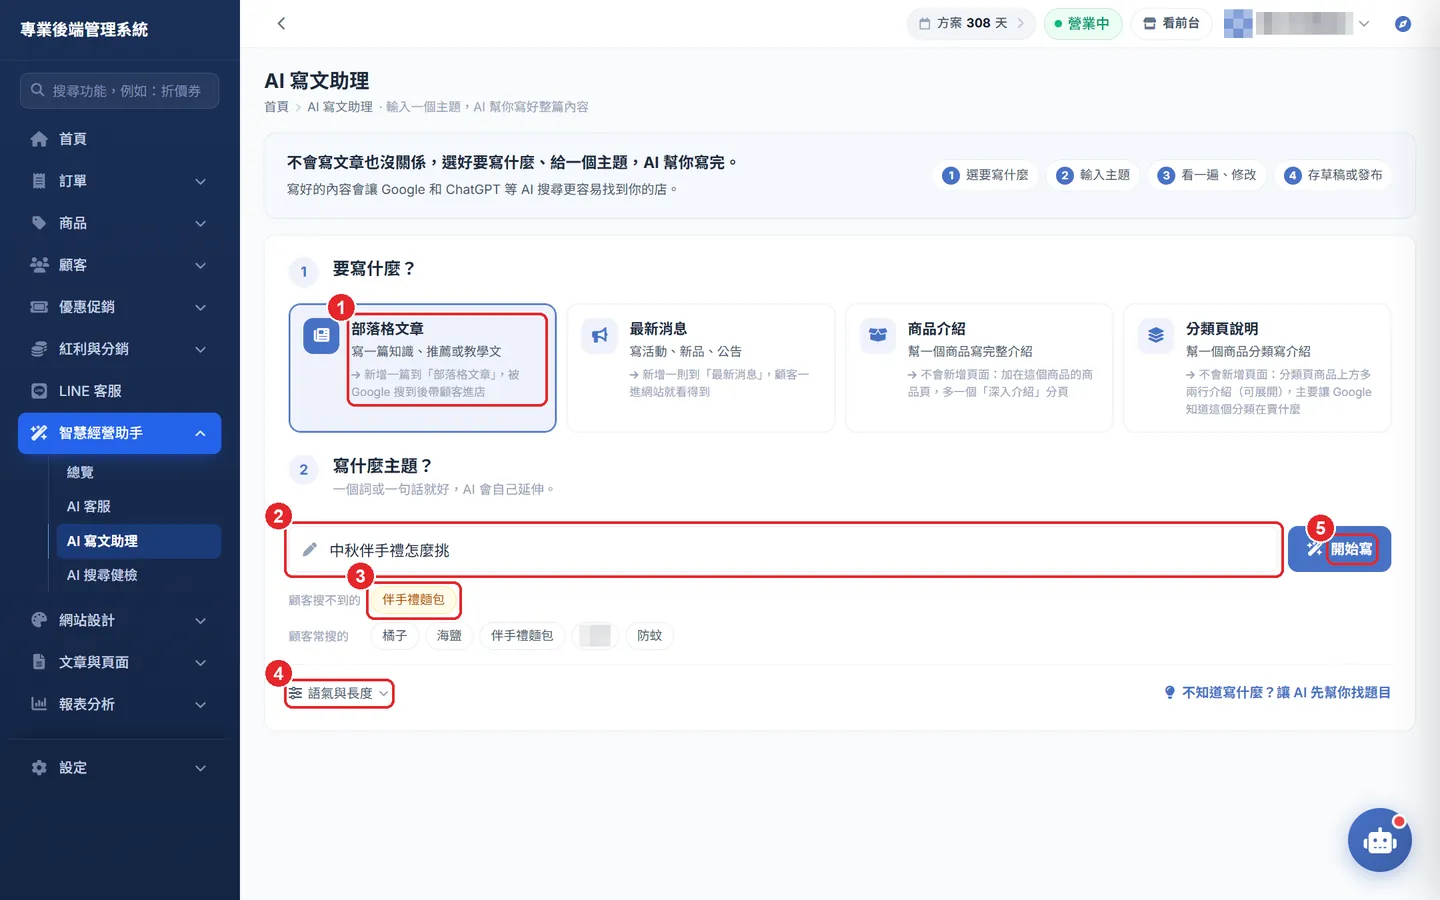This screenshot has height=900, width=1440.
Task: Select the 分類頁說明 content type card
Action: 1257,368
